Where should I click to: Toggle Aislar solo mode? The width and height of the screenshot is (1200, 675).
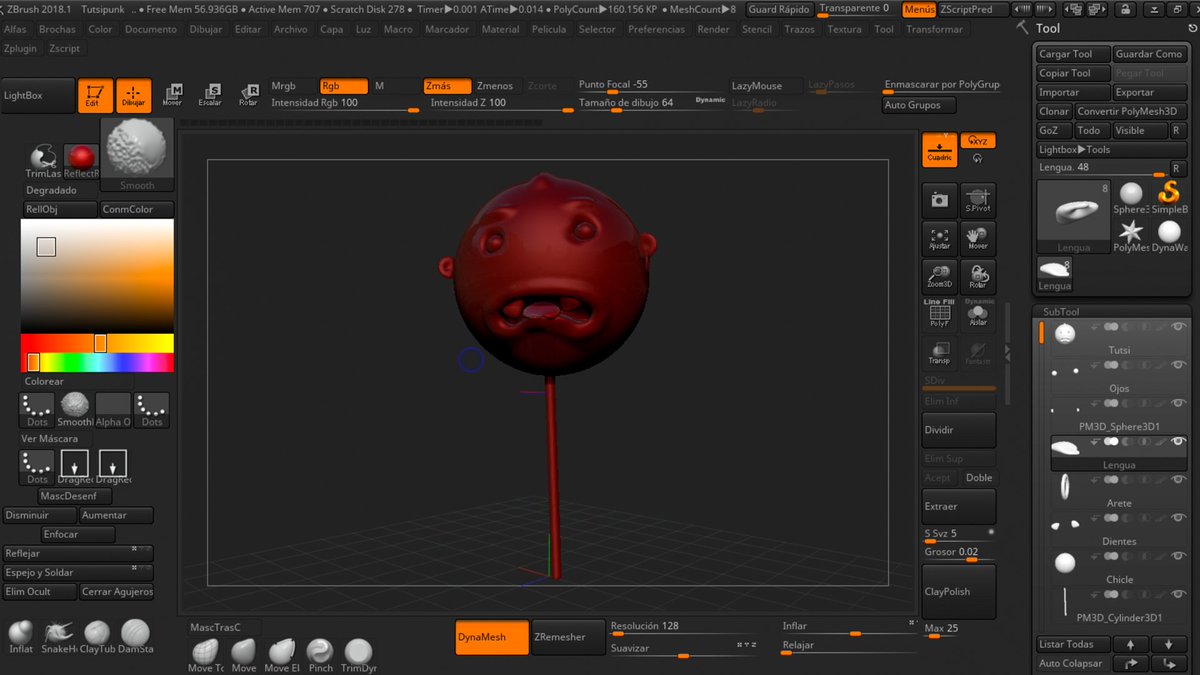[x=978, y=315]
